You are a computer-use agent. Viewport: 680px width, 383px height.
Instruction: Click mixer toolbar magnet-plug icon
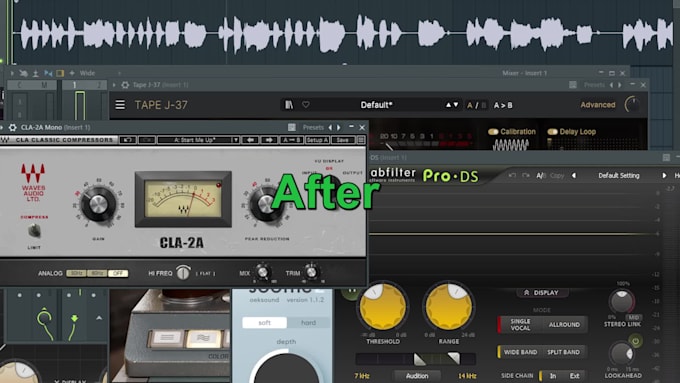(x=23, y=73)
